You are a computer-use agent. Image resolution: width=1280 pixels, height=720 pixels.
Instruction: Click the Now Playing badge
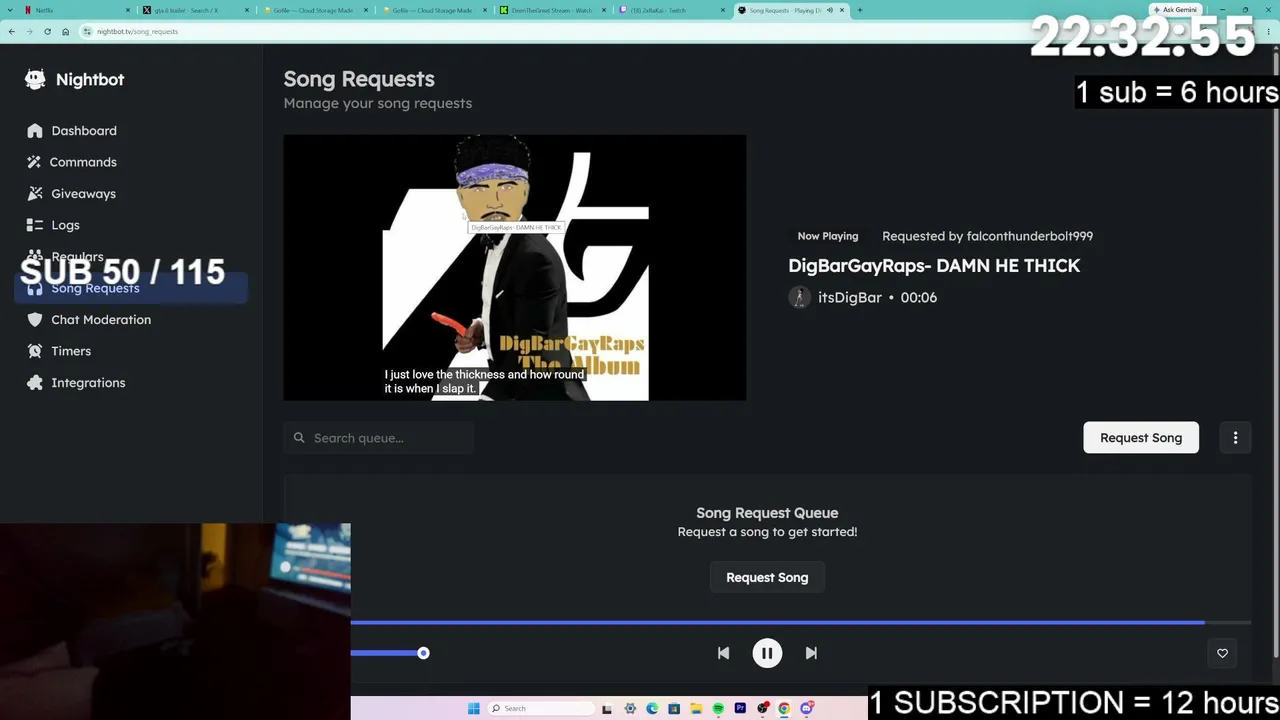coord(828,236)
